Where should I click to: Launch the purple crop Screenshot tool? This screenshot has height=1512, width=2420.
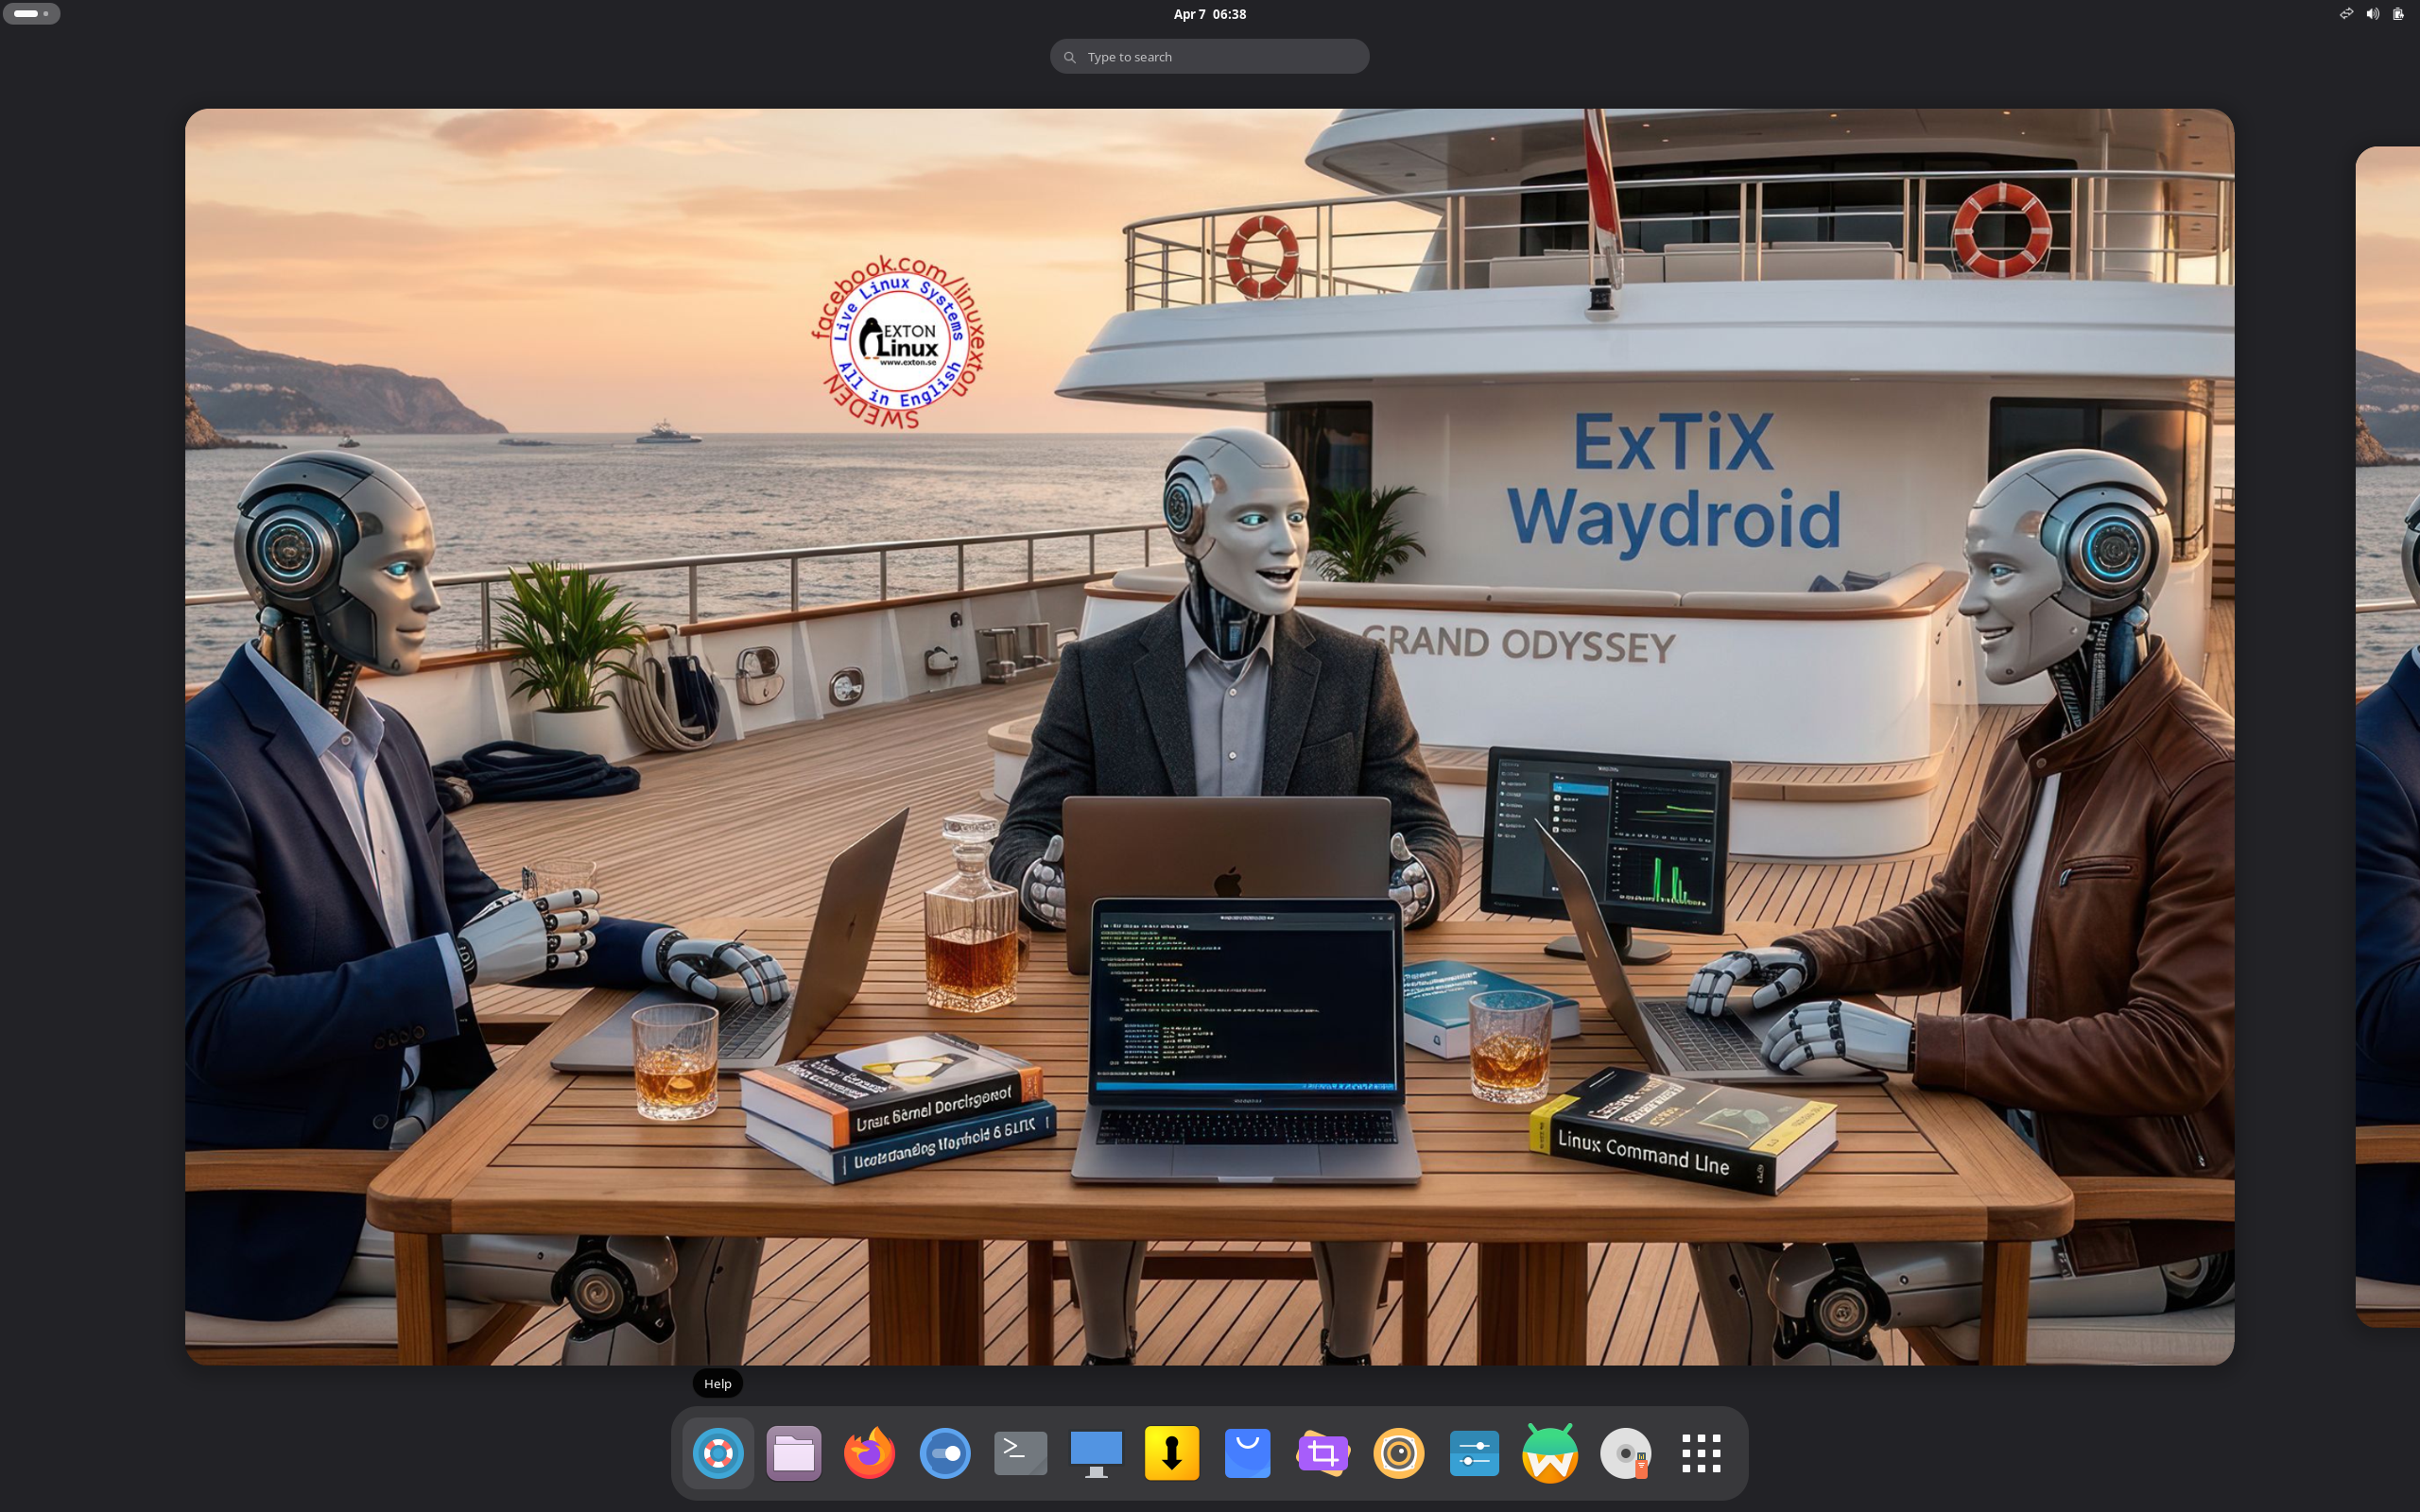pyautogui.click(x=1323, y=1453)
